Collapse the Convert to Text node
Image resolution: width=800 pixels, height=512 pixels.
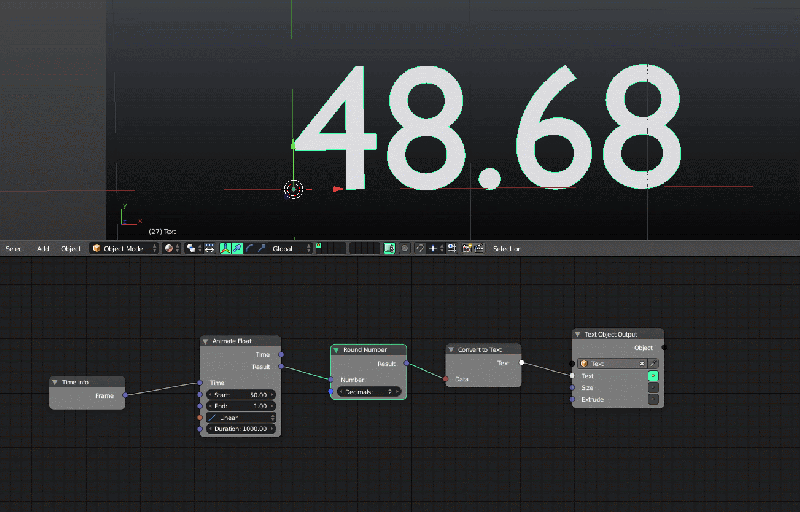click(451, 349)
